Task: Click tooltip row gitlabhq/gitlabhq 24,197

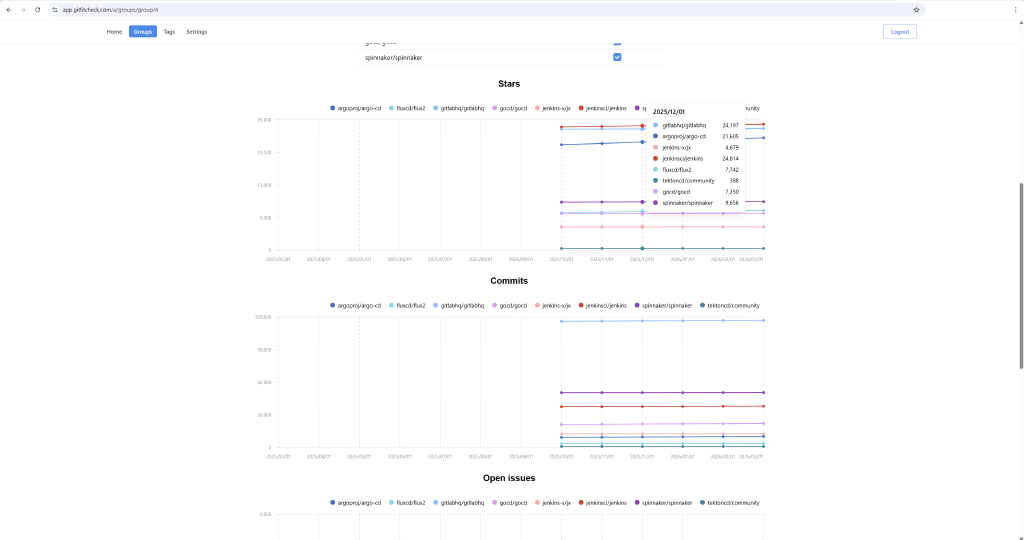Action: click(x=696, y=125)
